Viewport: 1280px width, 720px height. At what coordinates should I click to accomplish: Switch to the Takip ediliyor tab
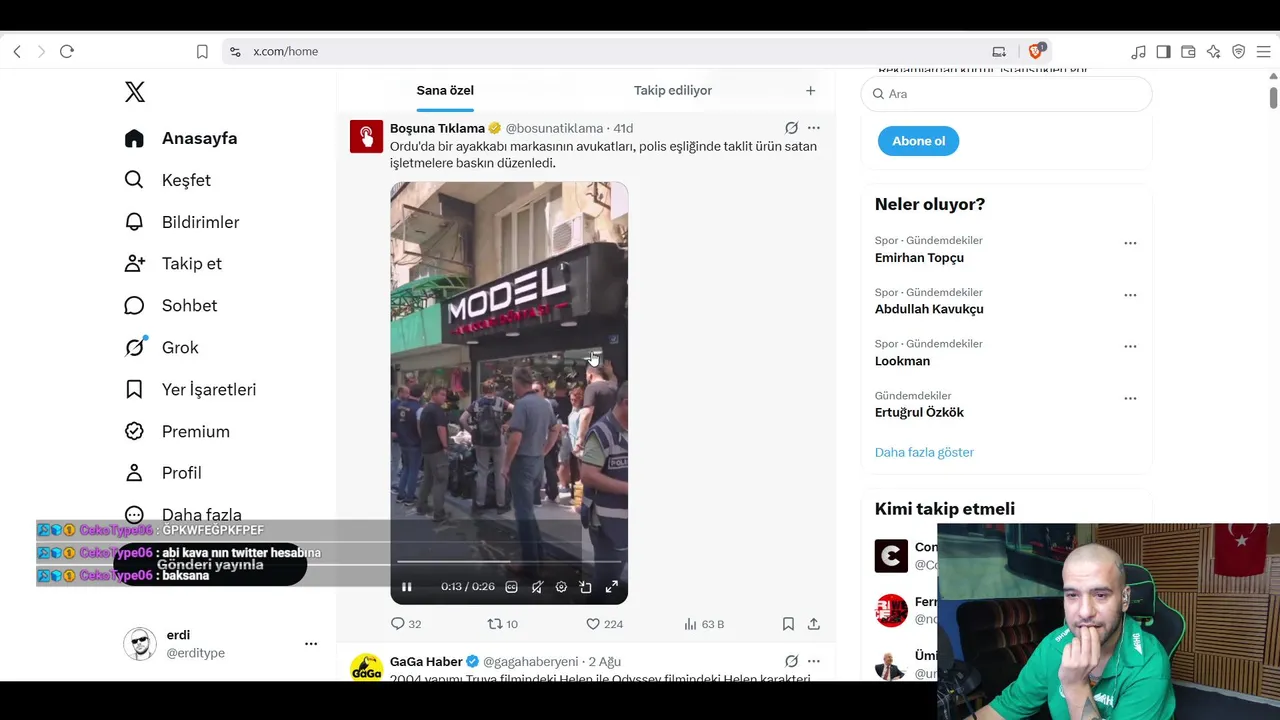(x=673, y=90)
